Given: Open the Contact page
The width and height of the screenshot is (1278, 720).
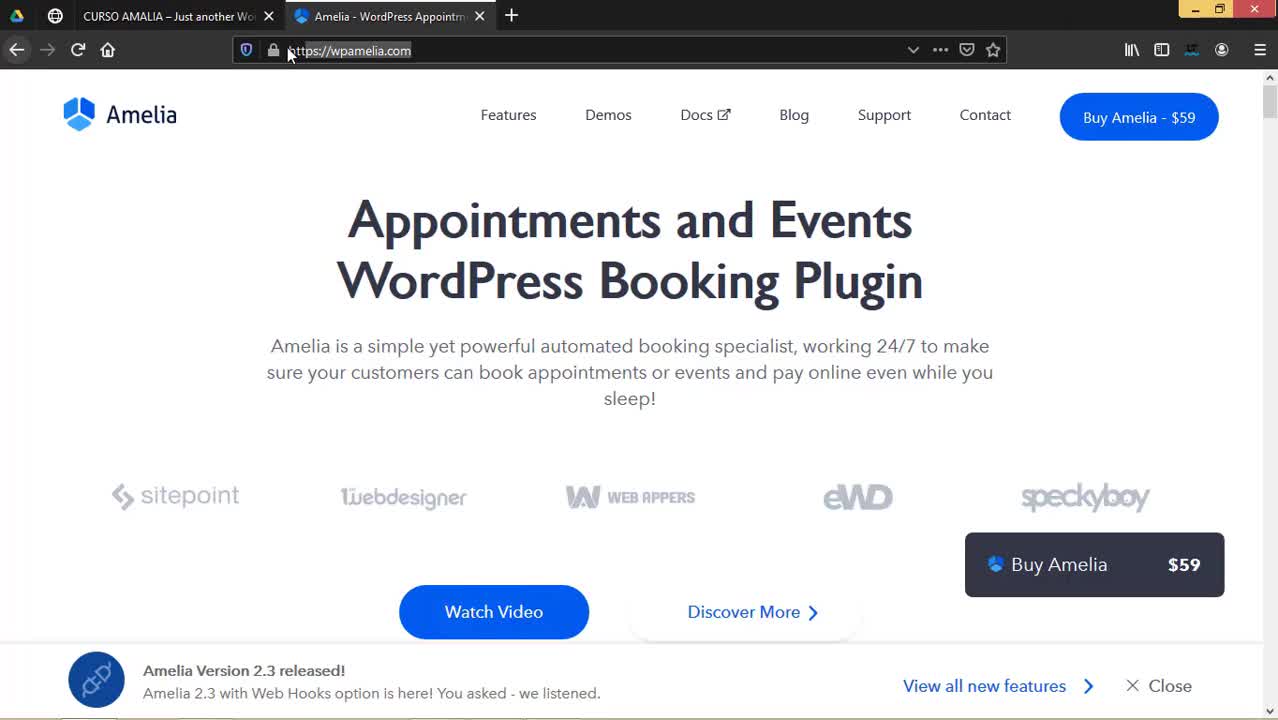Looking at the screenshot, I should pyautogui.click(x=985, y=115).
